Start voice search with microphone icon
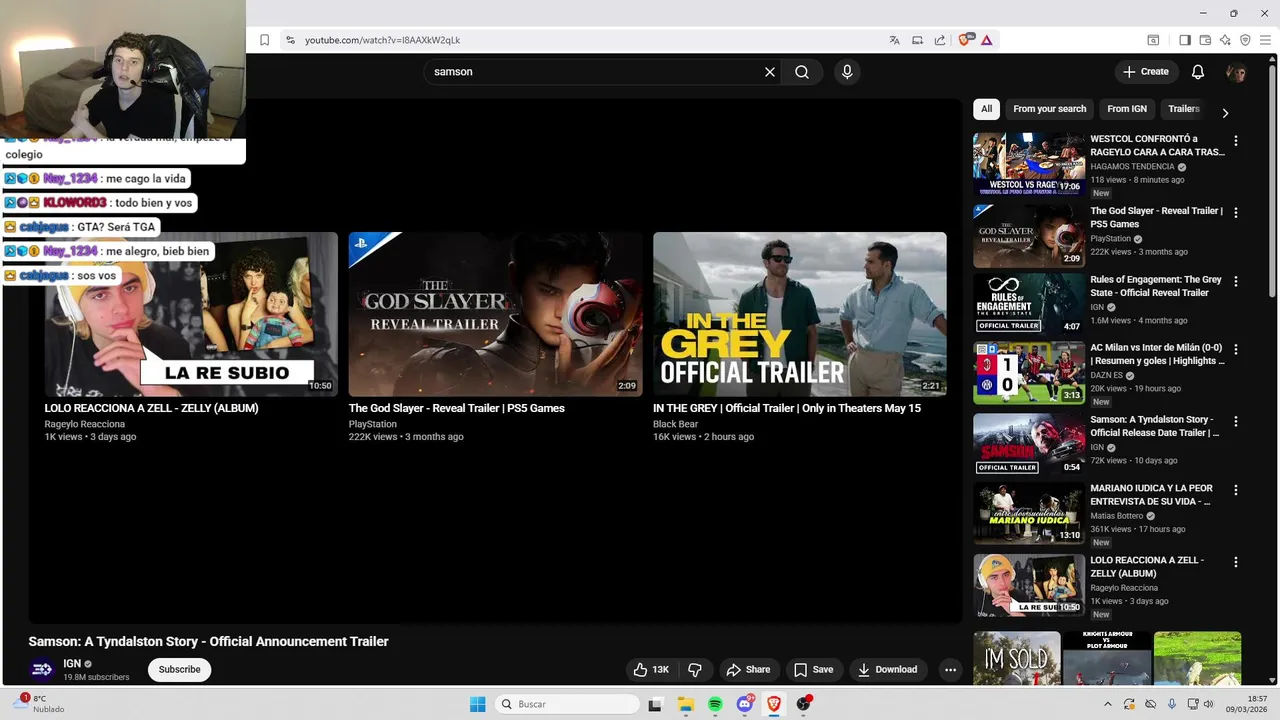This screenshot has height=720, width=1280. (x=847, y=72)
